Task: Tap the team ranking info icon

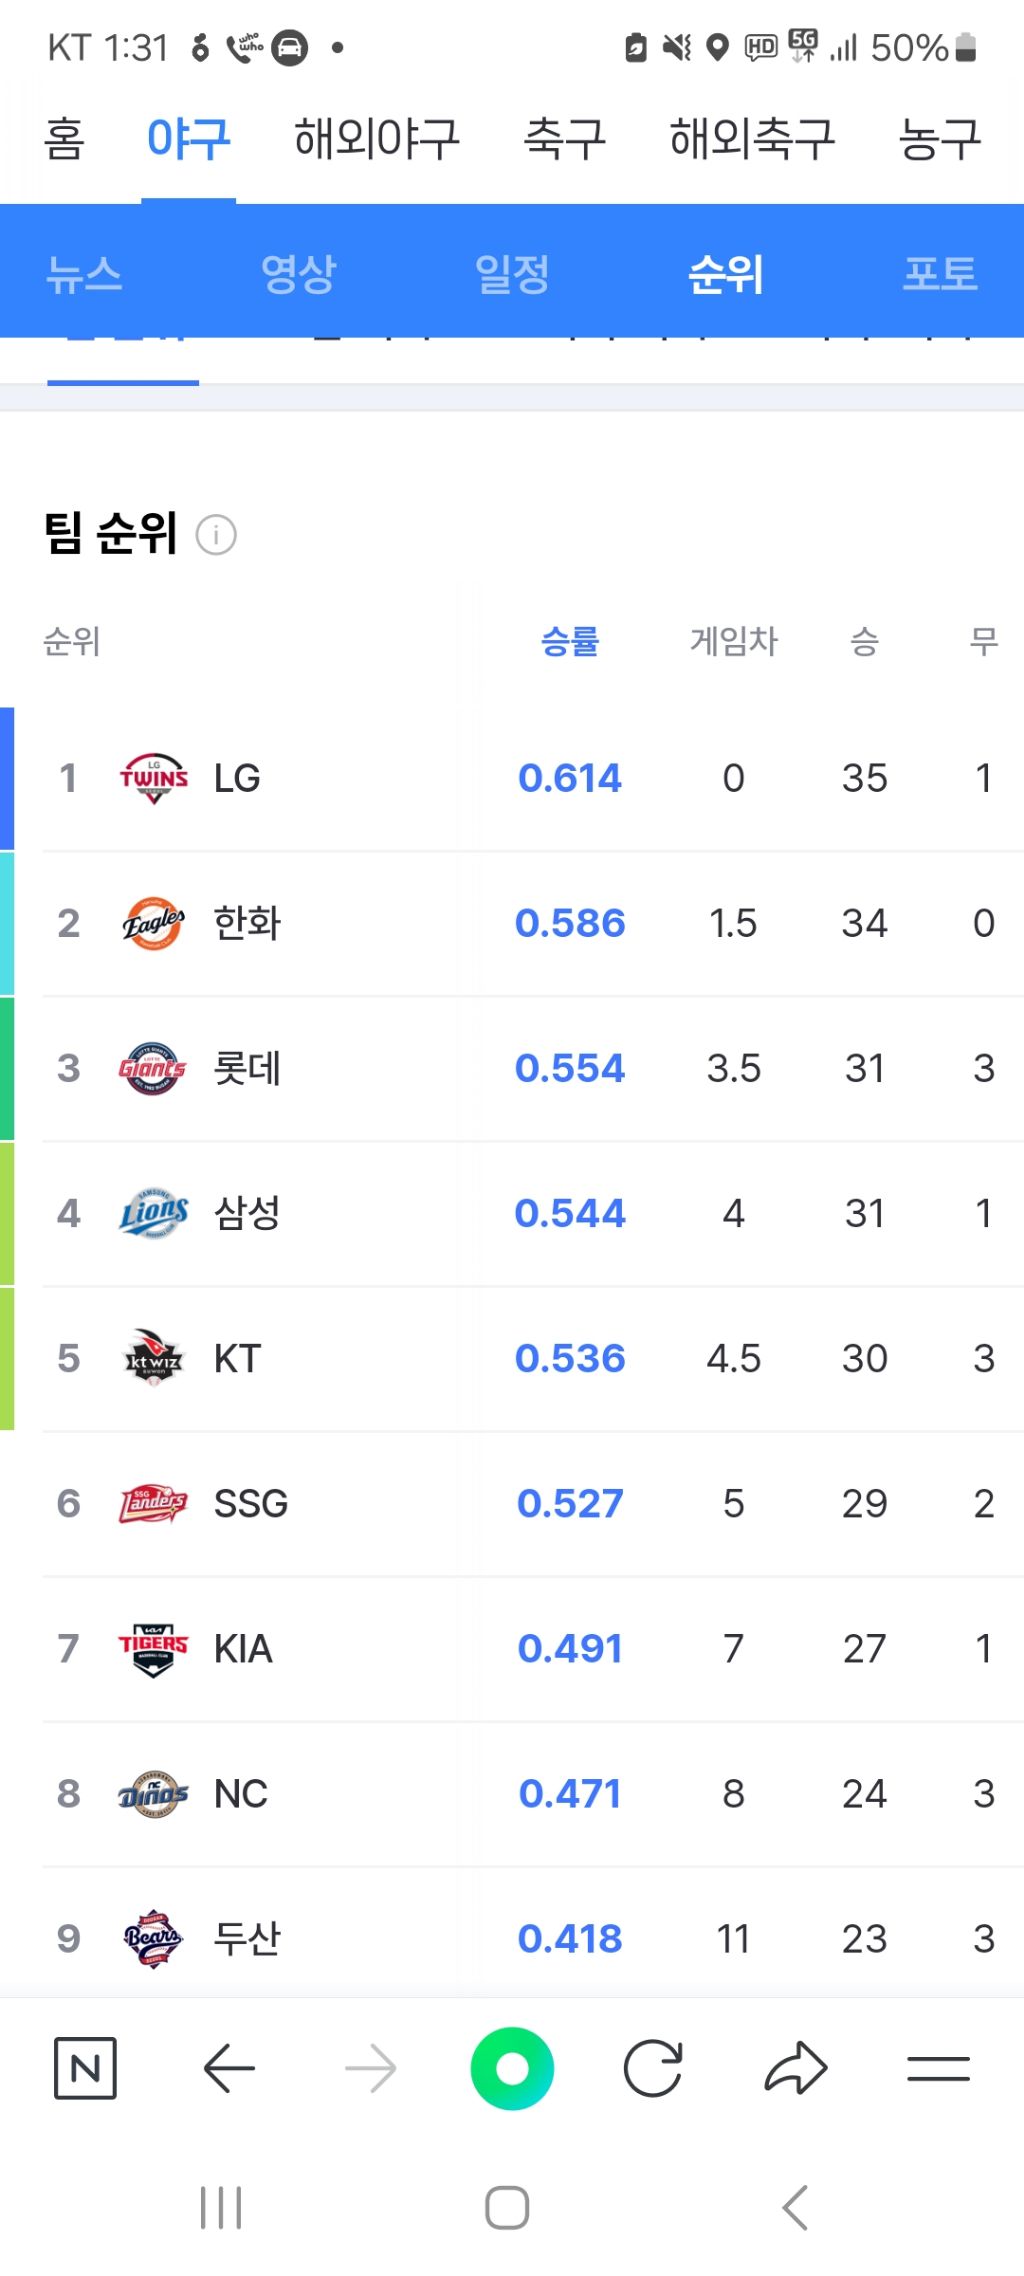Action: (216, 535)
